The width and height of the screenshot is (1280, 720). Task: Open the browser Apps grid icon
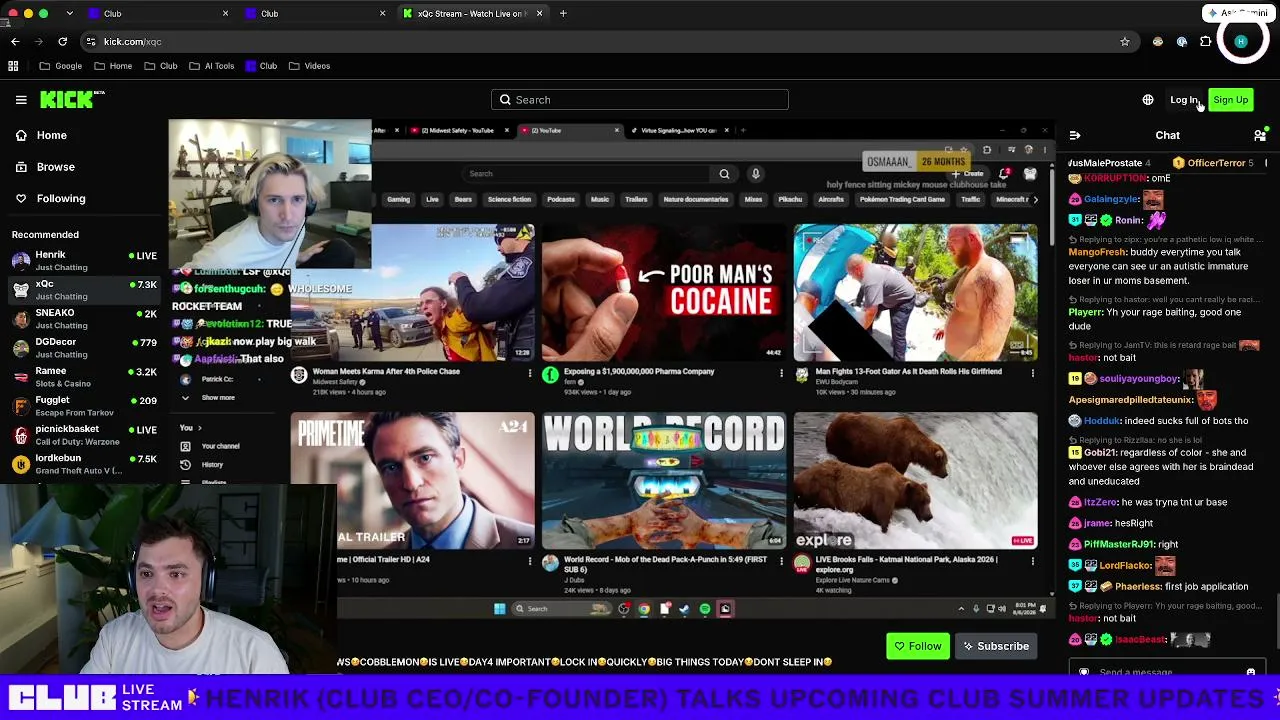click(x=13, y=66)
